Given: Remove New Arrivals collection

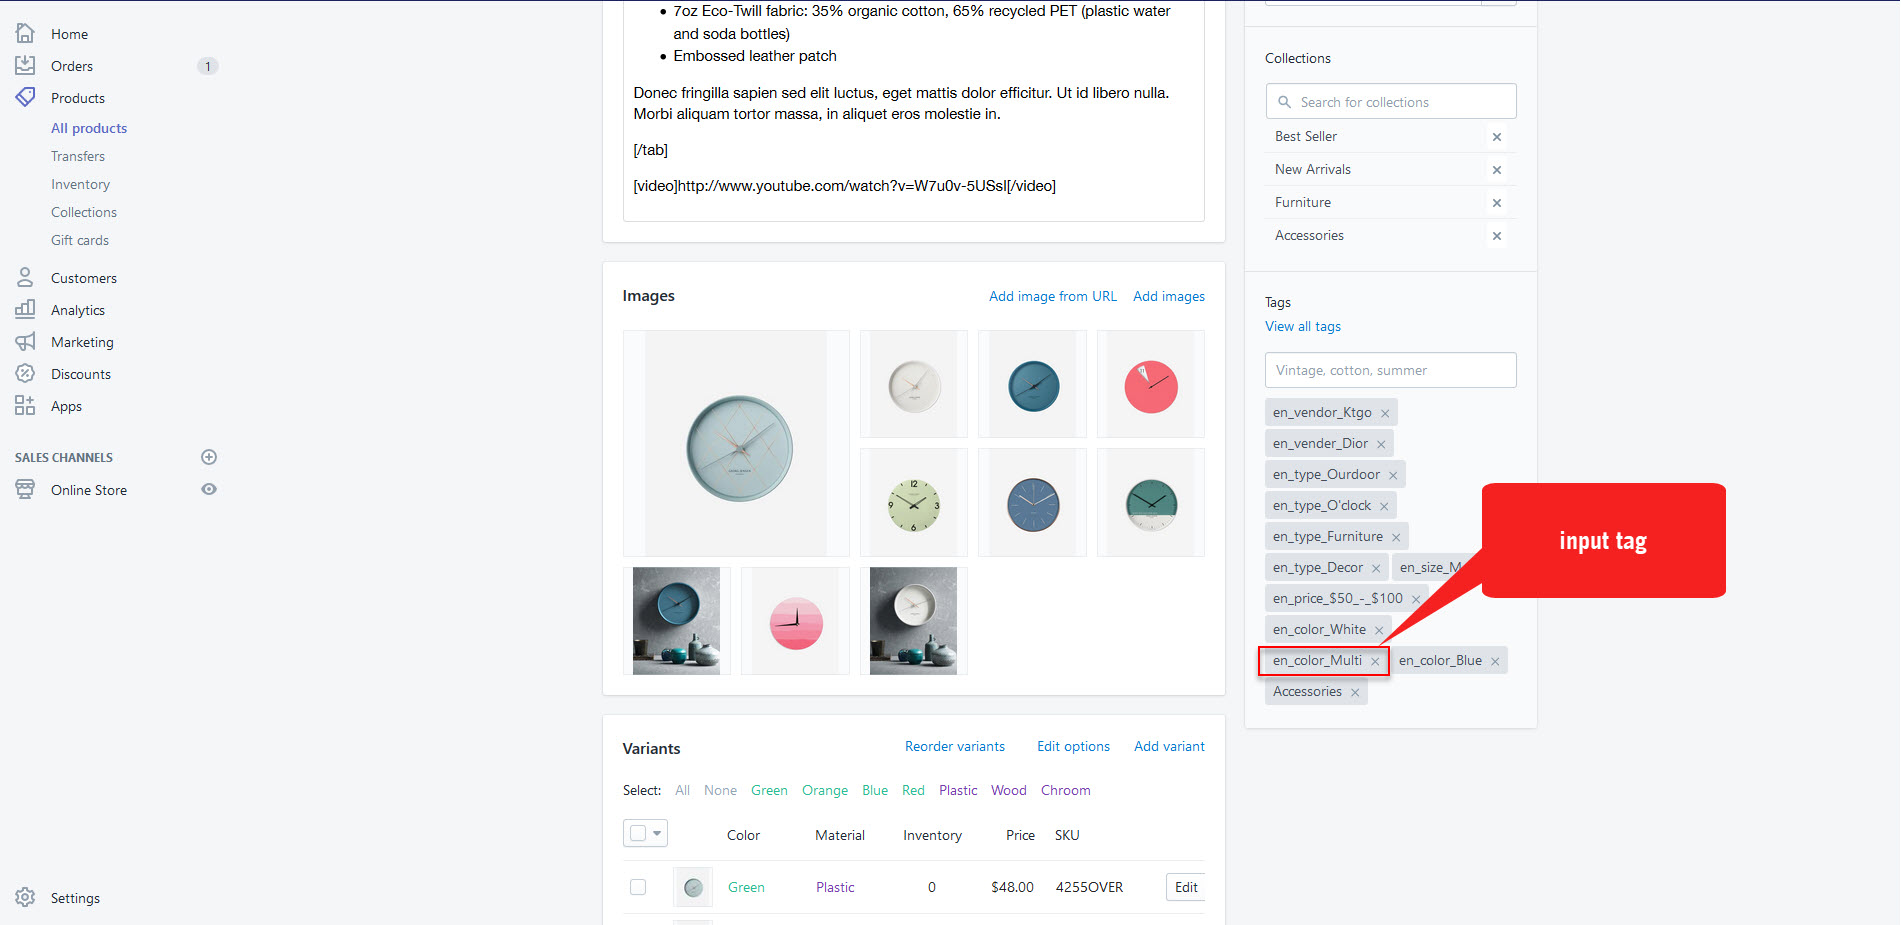Looking at the screenshot, I should [1497, 170].
